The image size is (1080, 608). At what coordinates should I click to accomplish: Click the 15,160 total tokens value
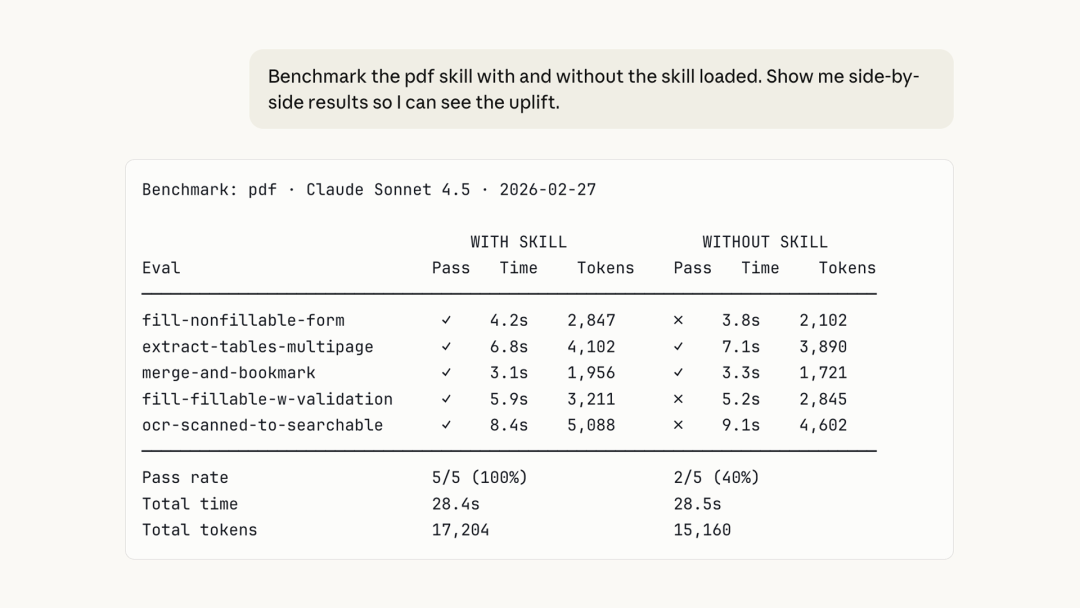click(702, 529)
